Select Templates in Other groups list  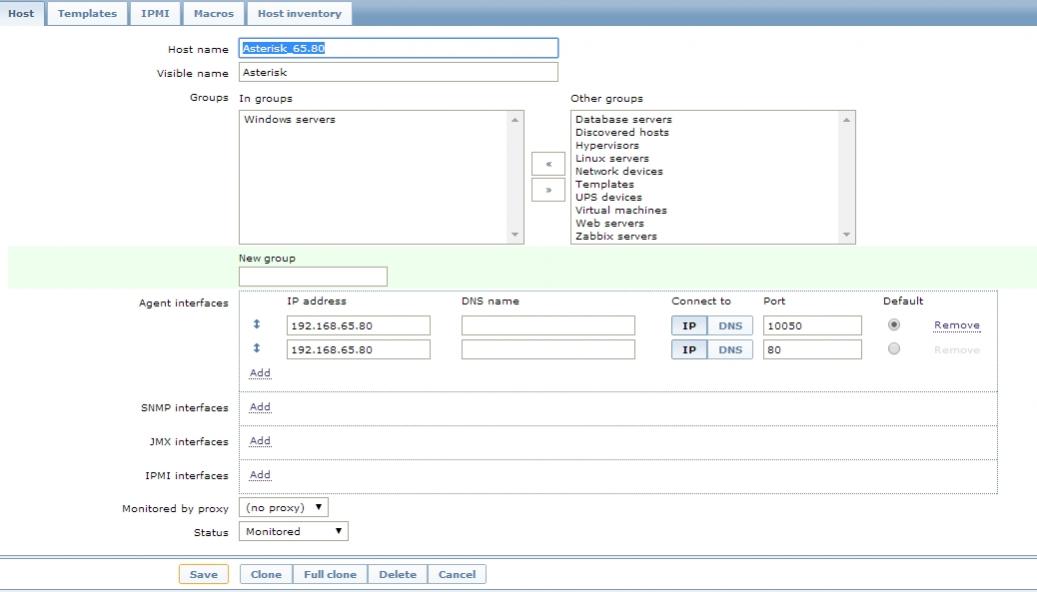click(604, 185)
